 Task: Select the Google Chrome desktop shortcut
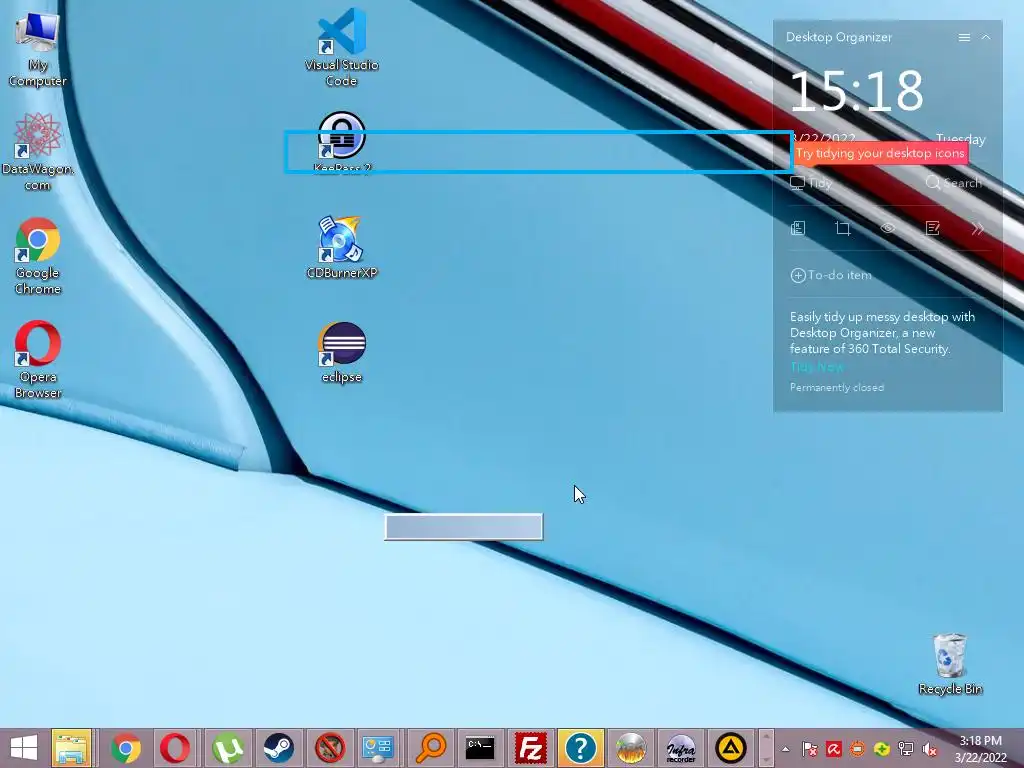coord(37,256)
